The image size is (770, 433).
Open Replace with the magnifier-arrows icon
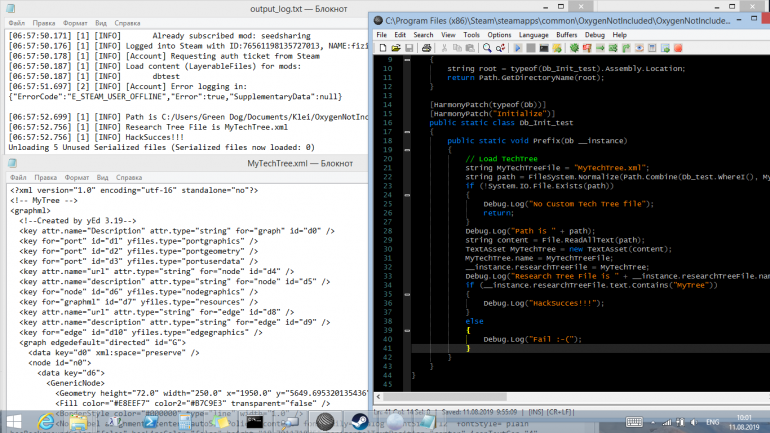[x=500, y=48]
